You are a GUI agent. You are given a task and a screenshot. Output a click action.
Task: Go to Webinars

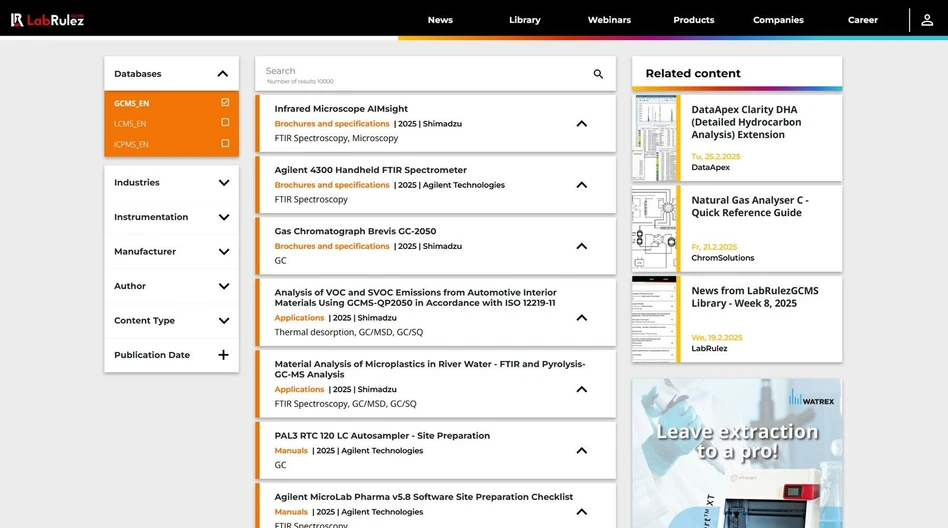609,20
